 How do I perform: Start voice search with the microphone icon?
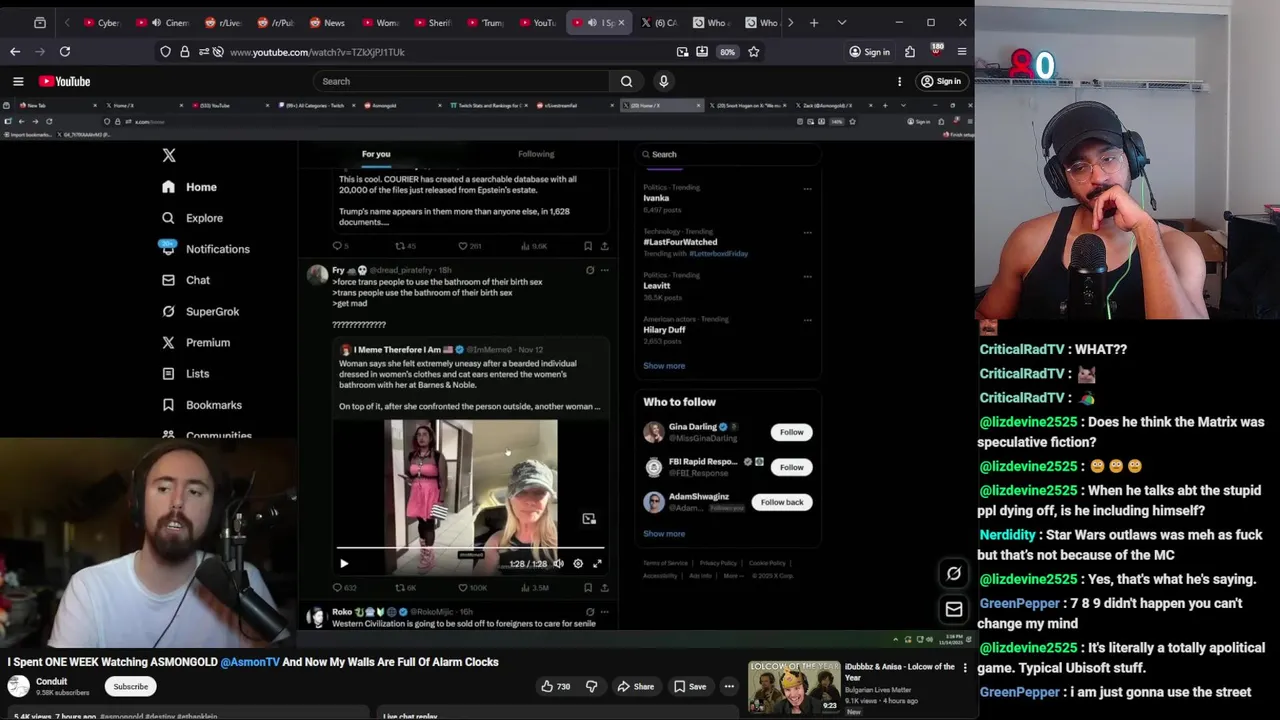coord(663,81)
